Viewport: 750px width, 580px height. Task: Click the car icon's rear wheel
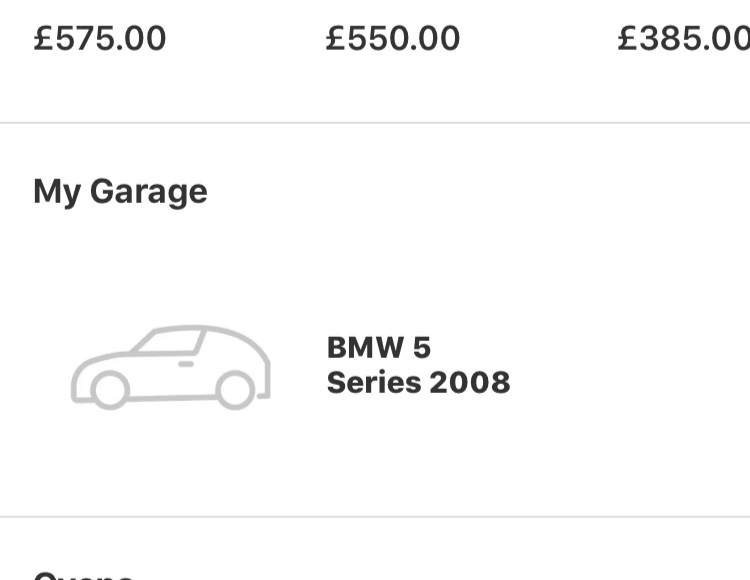tap(235, 390)
